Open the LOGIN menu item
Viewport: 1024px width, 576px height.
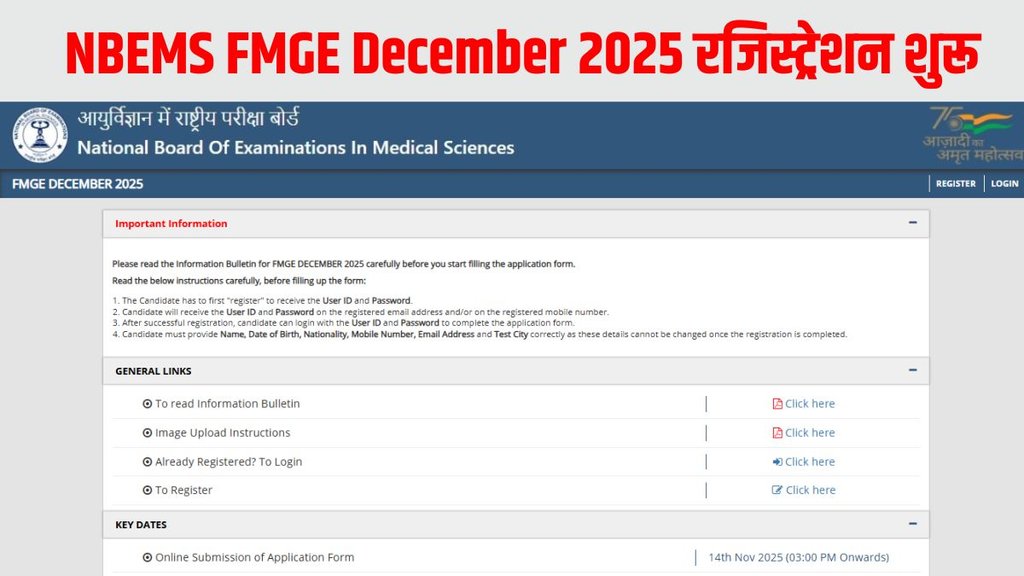click(1004, 184)
